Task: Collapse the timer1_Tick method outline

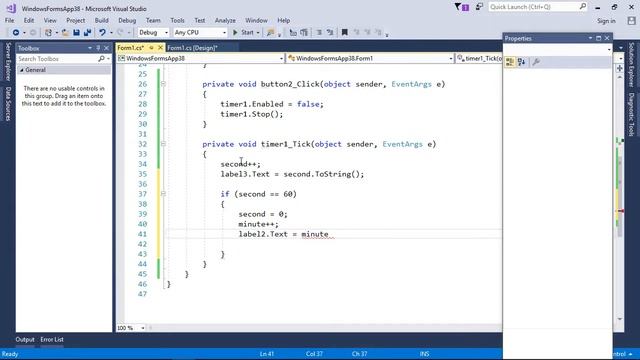Action: pyautogui.click(x=163, y=144)
